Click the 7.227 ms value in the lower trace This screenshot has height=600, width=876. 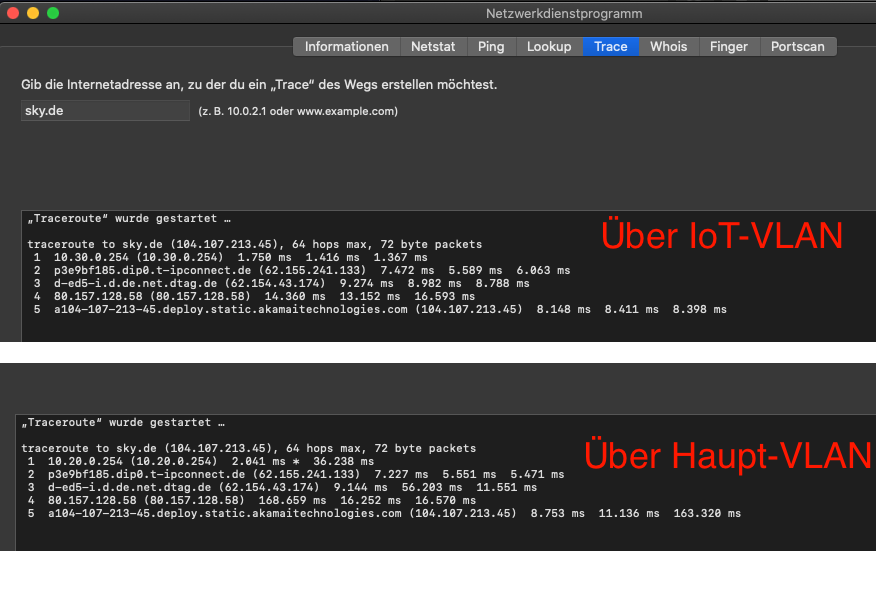coord(401,475)
